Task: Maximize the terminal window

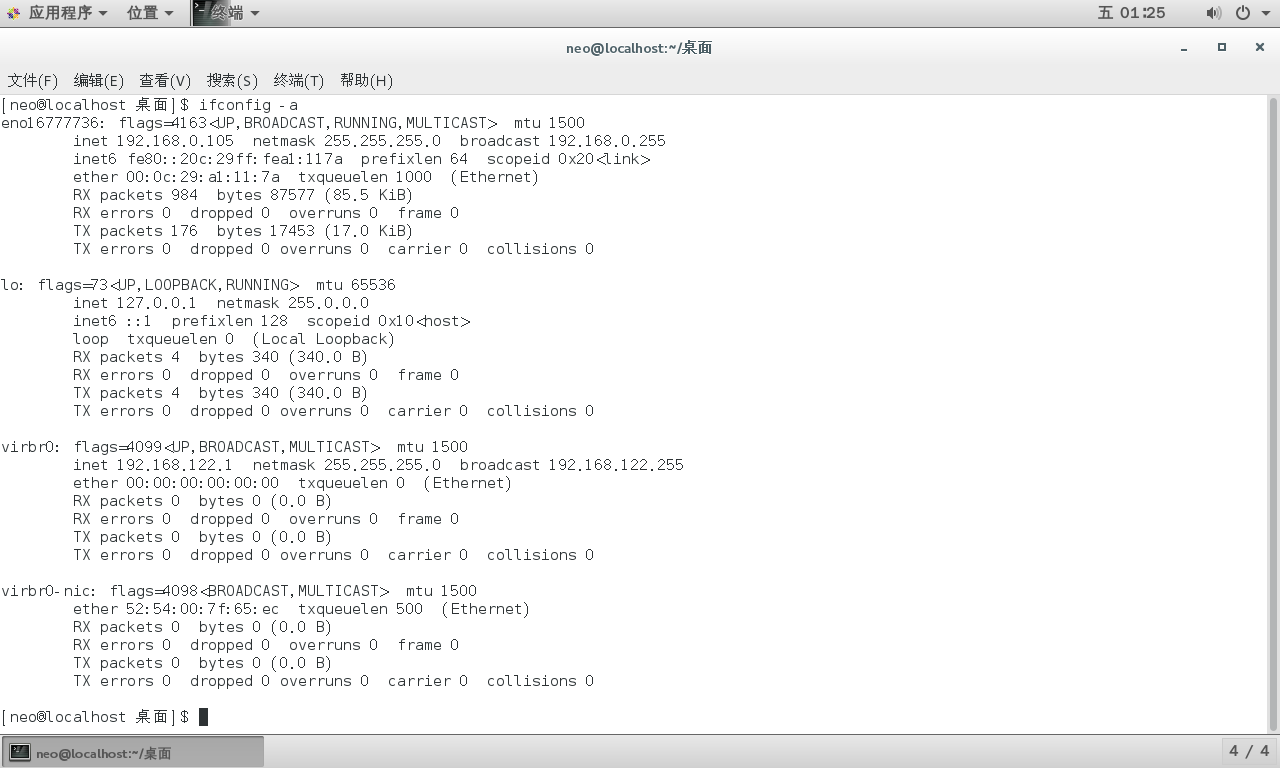Action: 1221,47
